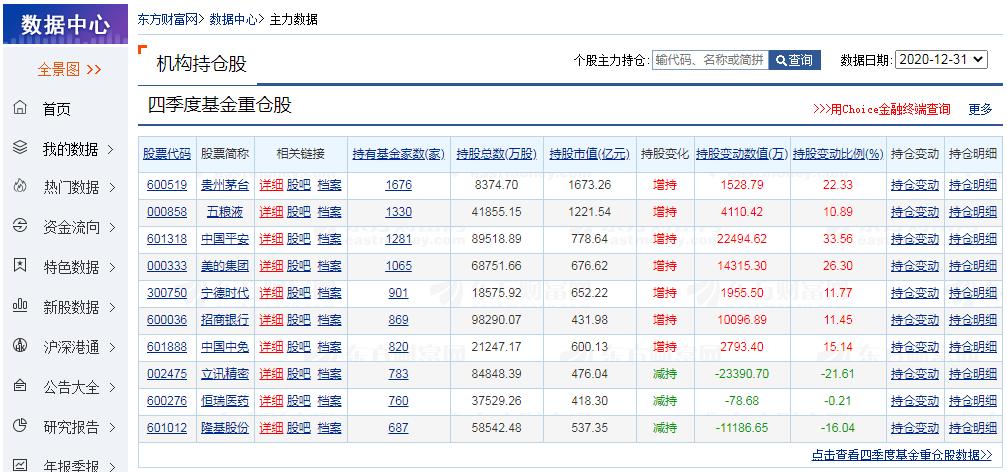Click the globe icon beside 沪深港通
This screenshot has width=1007, height=472.
click(x=20, y=345)
